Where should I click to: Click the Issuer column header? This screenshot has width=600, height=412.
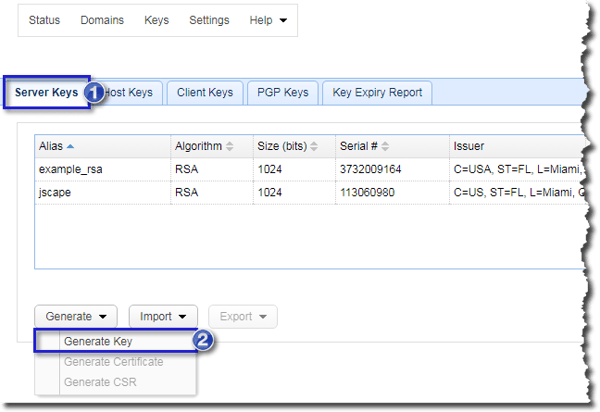(x=517, y=146)
